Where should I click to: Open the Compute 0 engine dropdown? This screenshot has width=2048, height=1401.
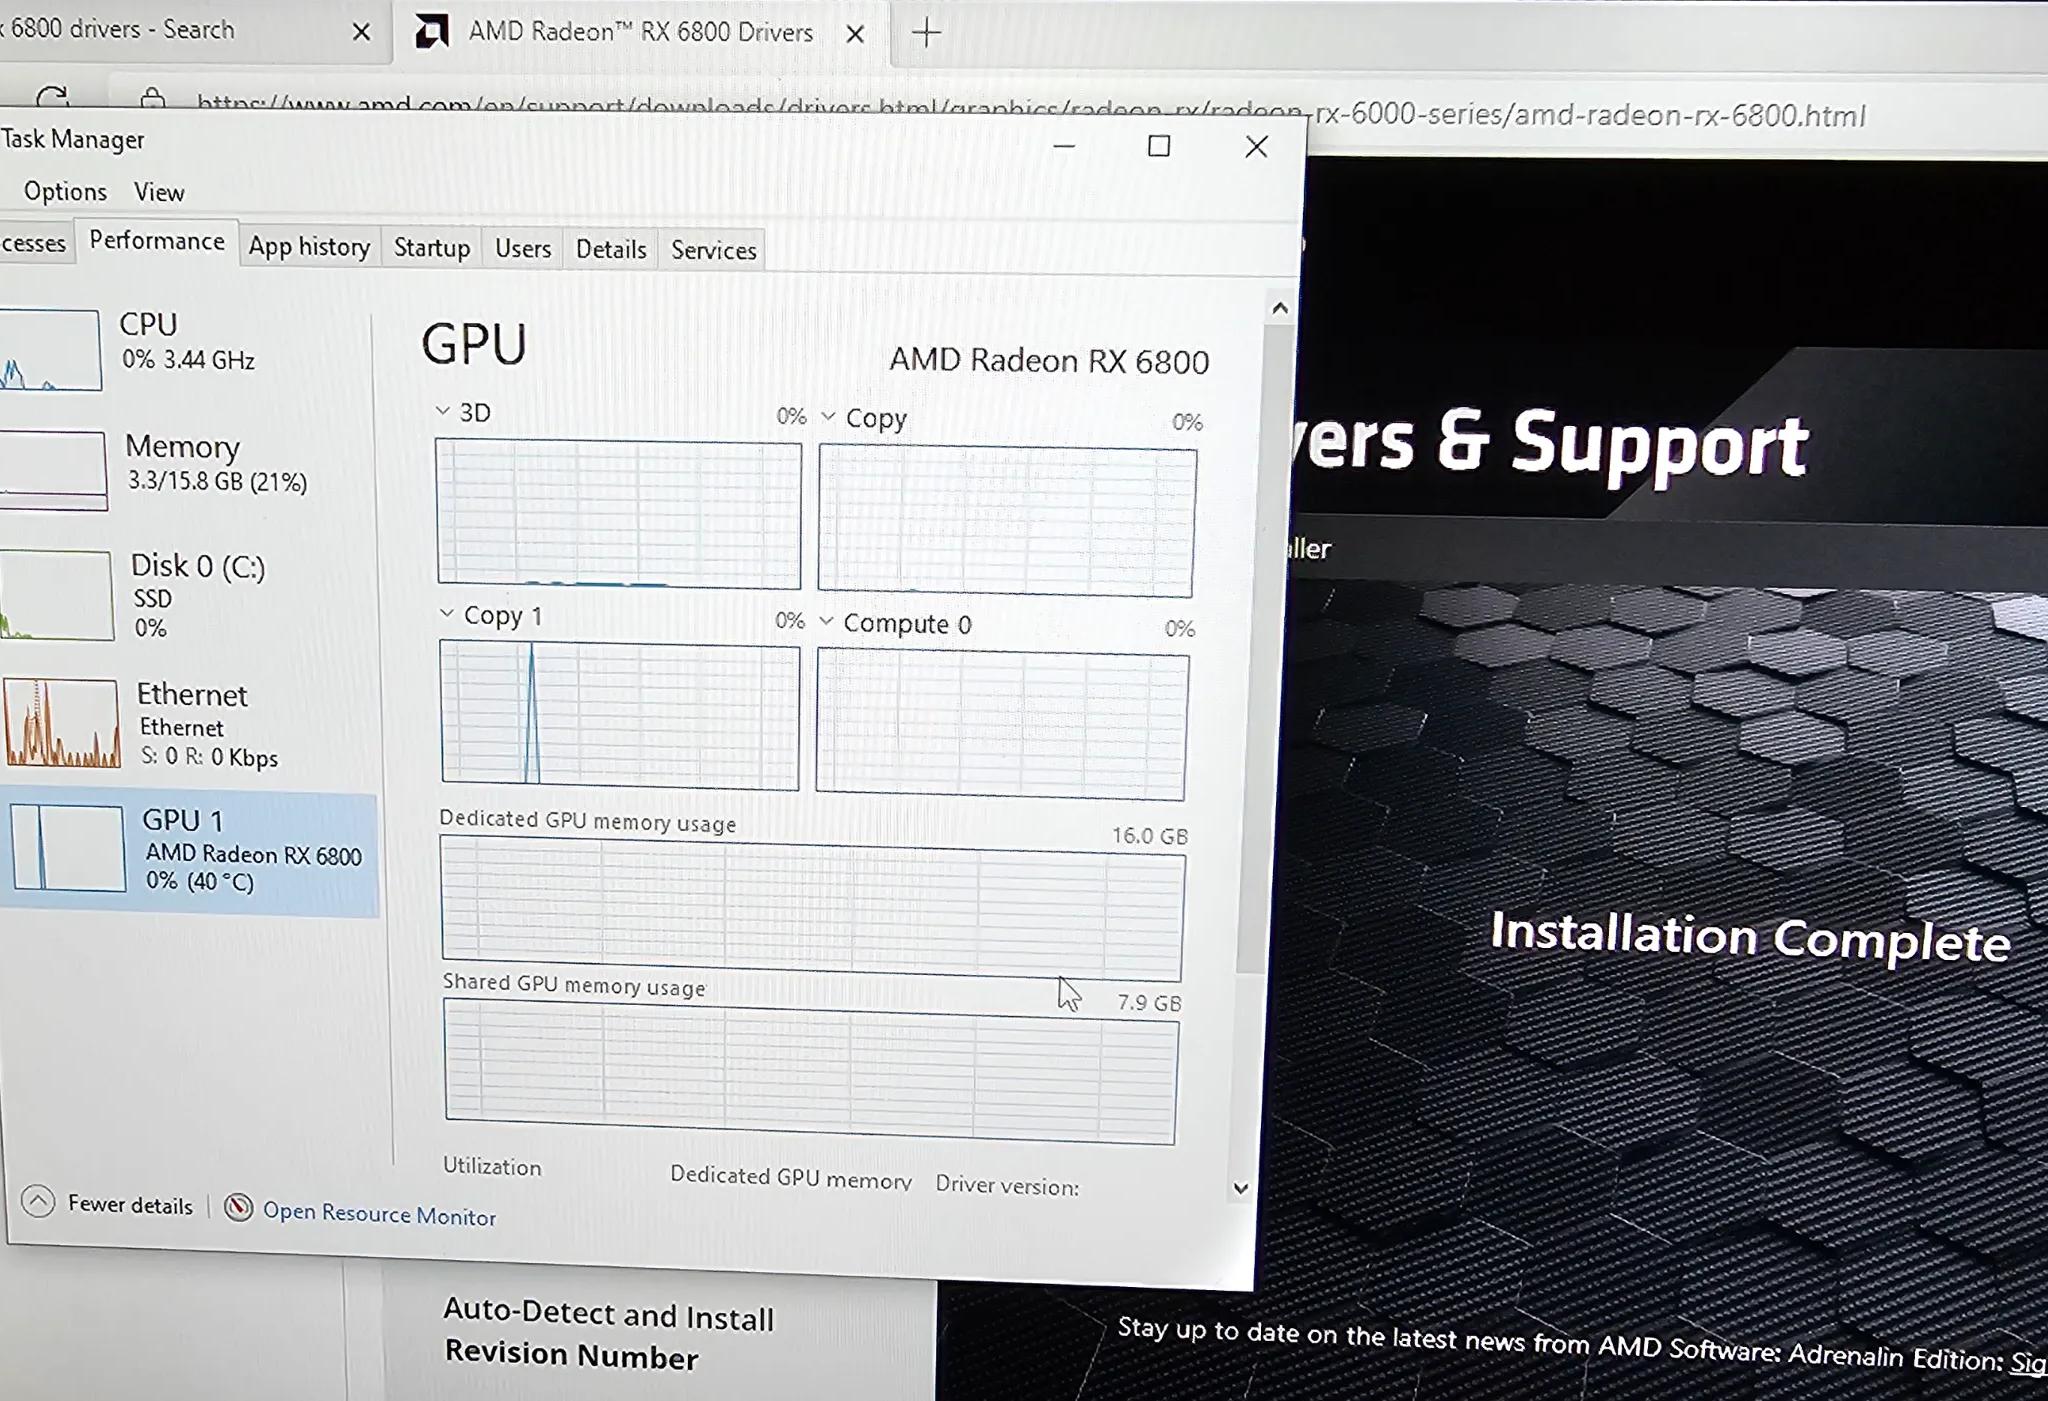(x=826, y=621)
